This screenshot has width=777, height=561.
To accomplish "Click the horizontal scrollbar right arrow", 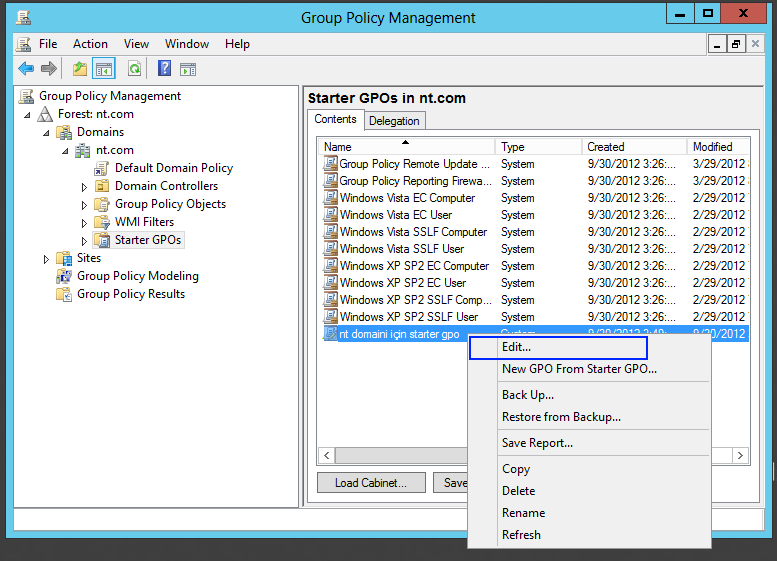I will [740, 455].
